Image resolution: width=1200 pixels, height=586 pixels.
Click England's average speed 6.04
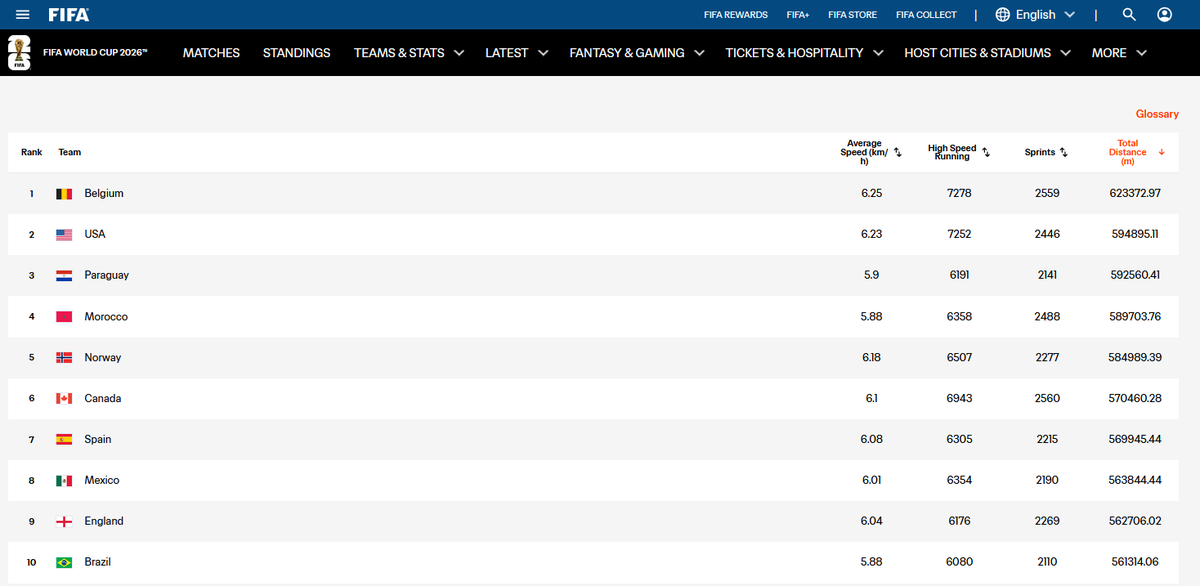[x=871, y=521]
